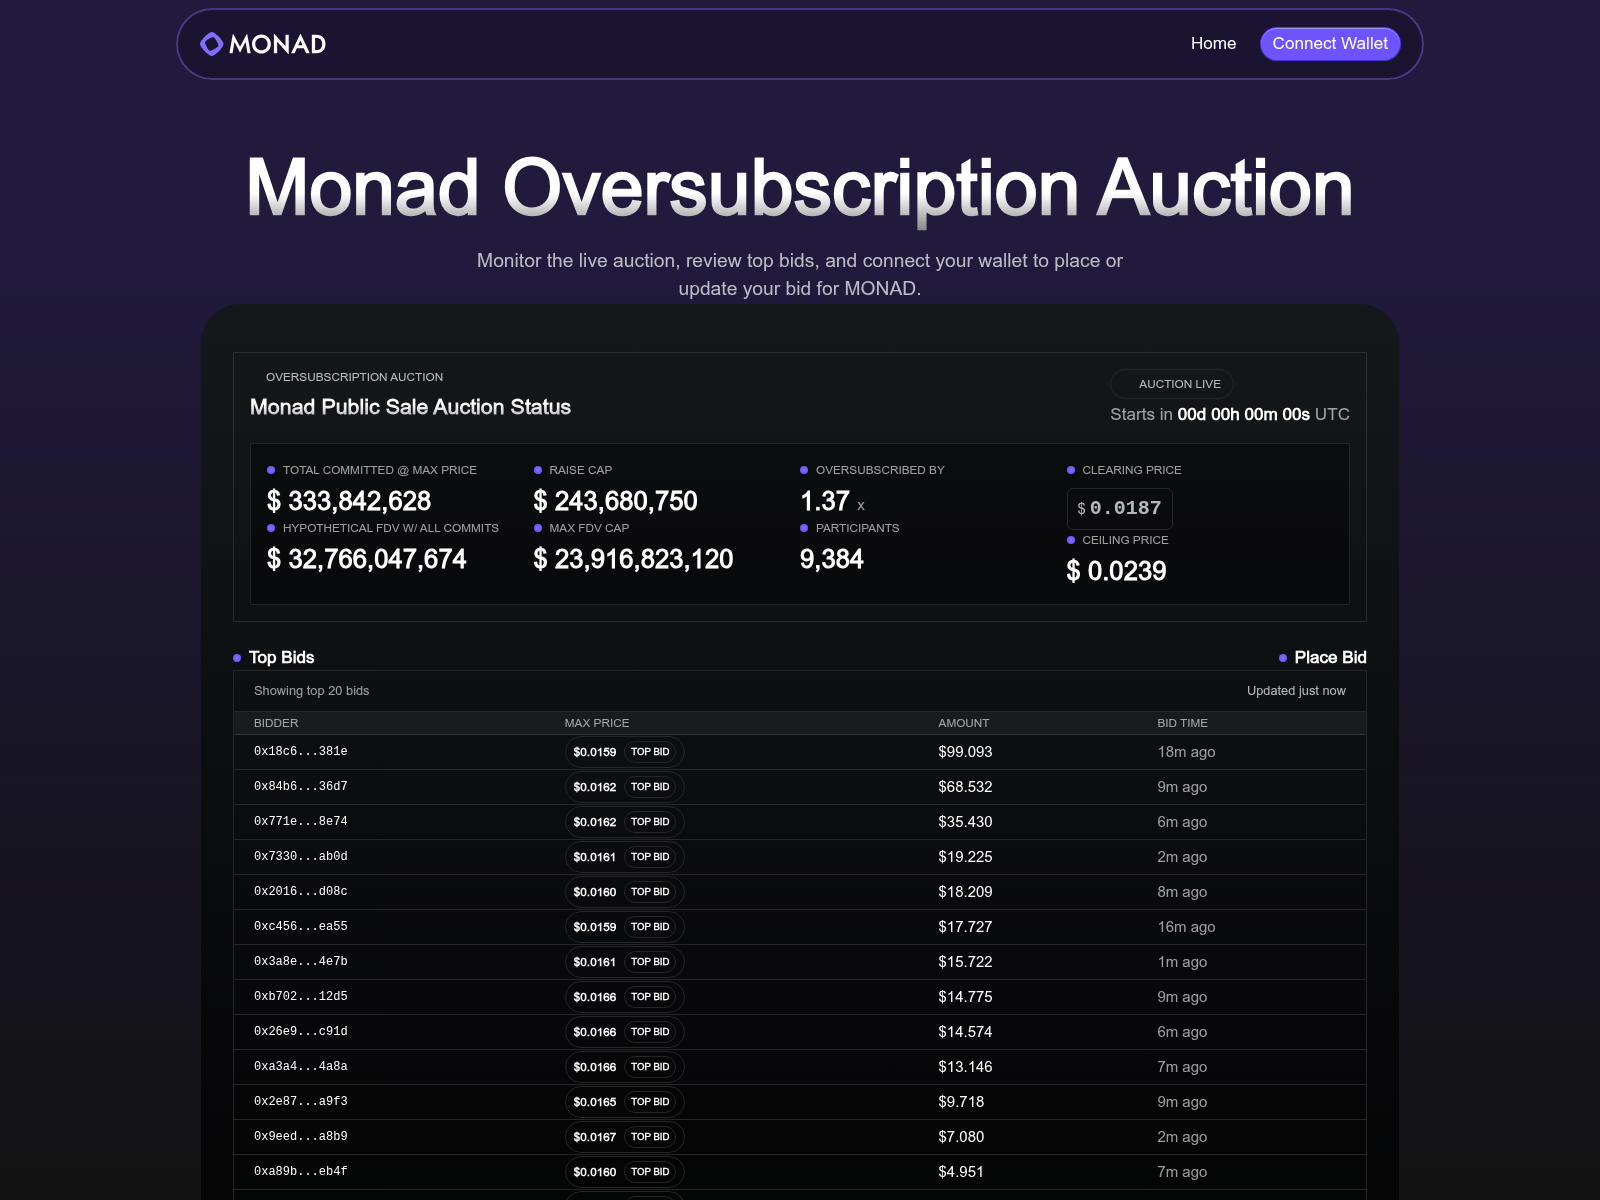
Task: Click the MAX PRICE column header
Action: [x=597, y=722]
